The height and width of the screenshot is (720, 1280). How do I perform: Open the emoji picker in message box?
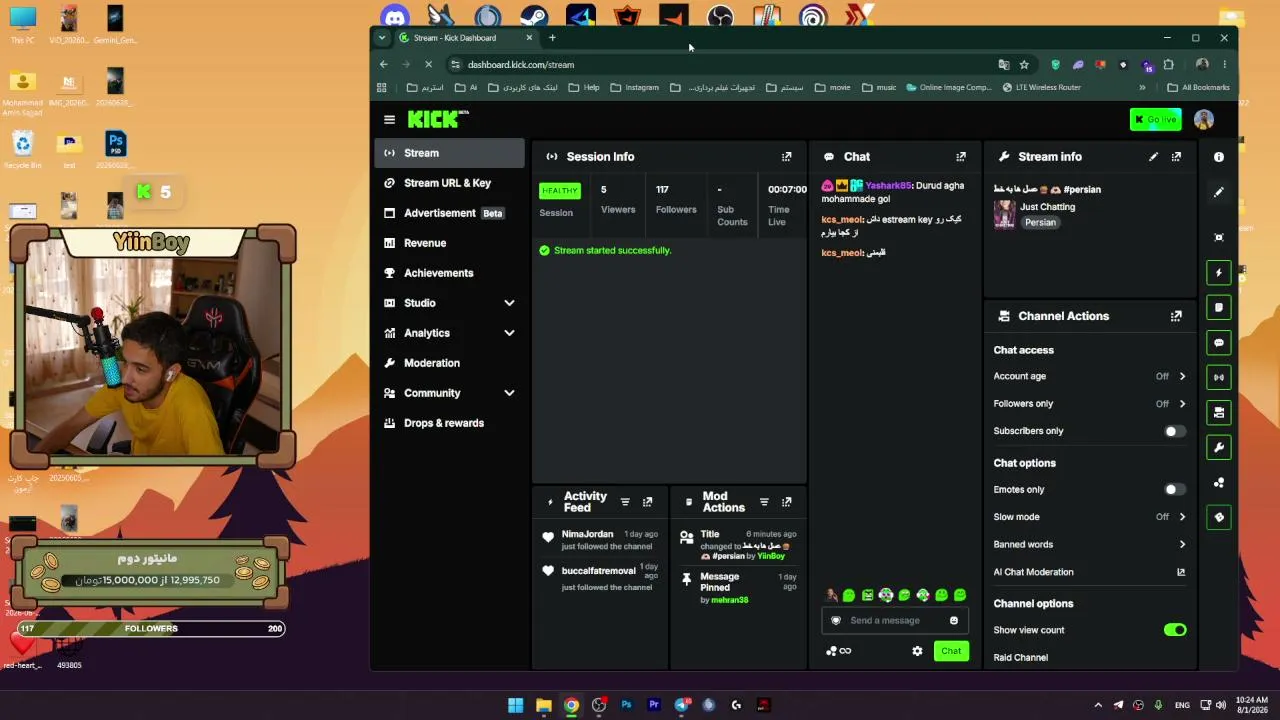point(954,621)
